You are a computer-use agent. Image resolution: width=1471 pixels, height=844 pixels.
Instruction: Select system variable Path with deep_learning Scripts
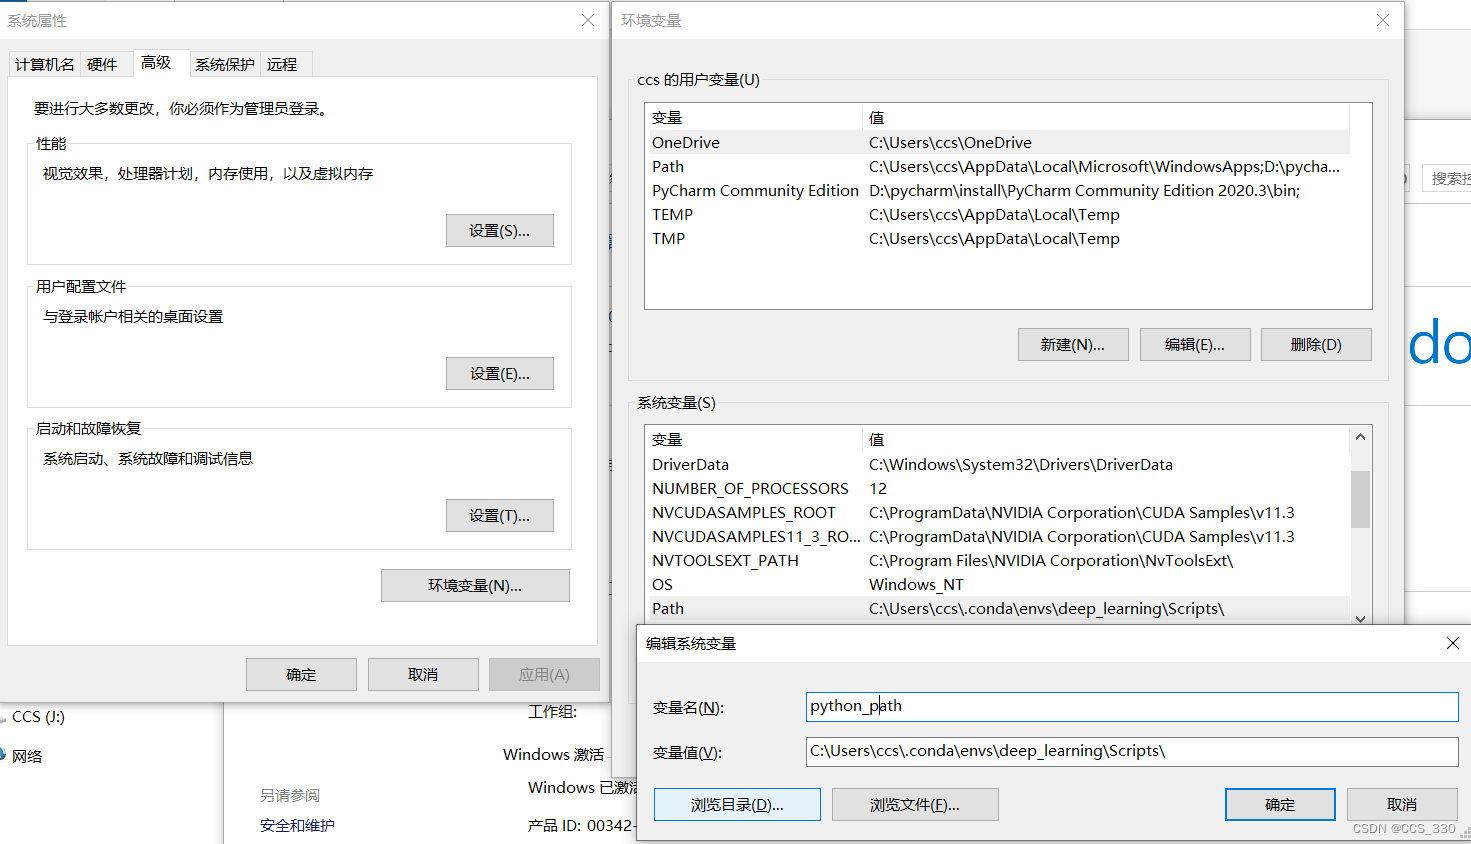click(x=997, y=608)
